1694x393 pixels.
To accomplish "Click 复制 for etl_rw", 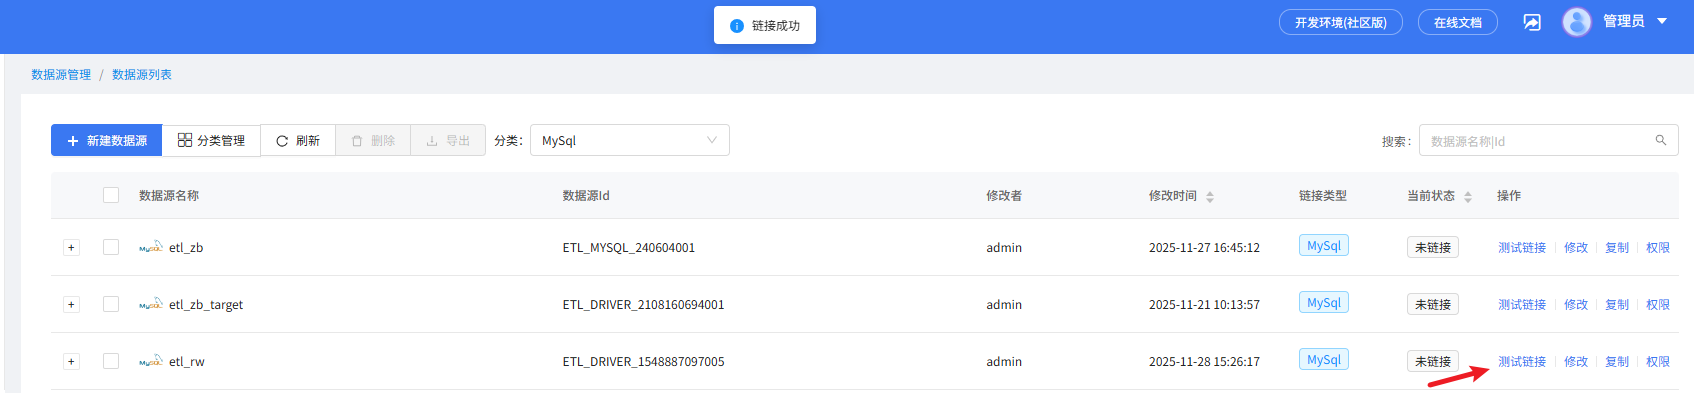I will 1617,362.
